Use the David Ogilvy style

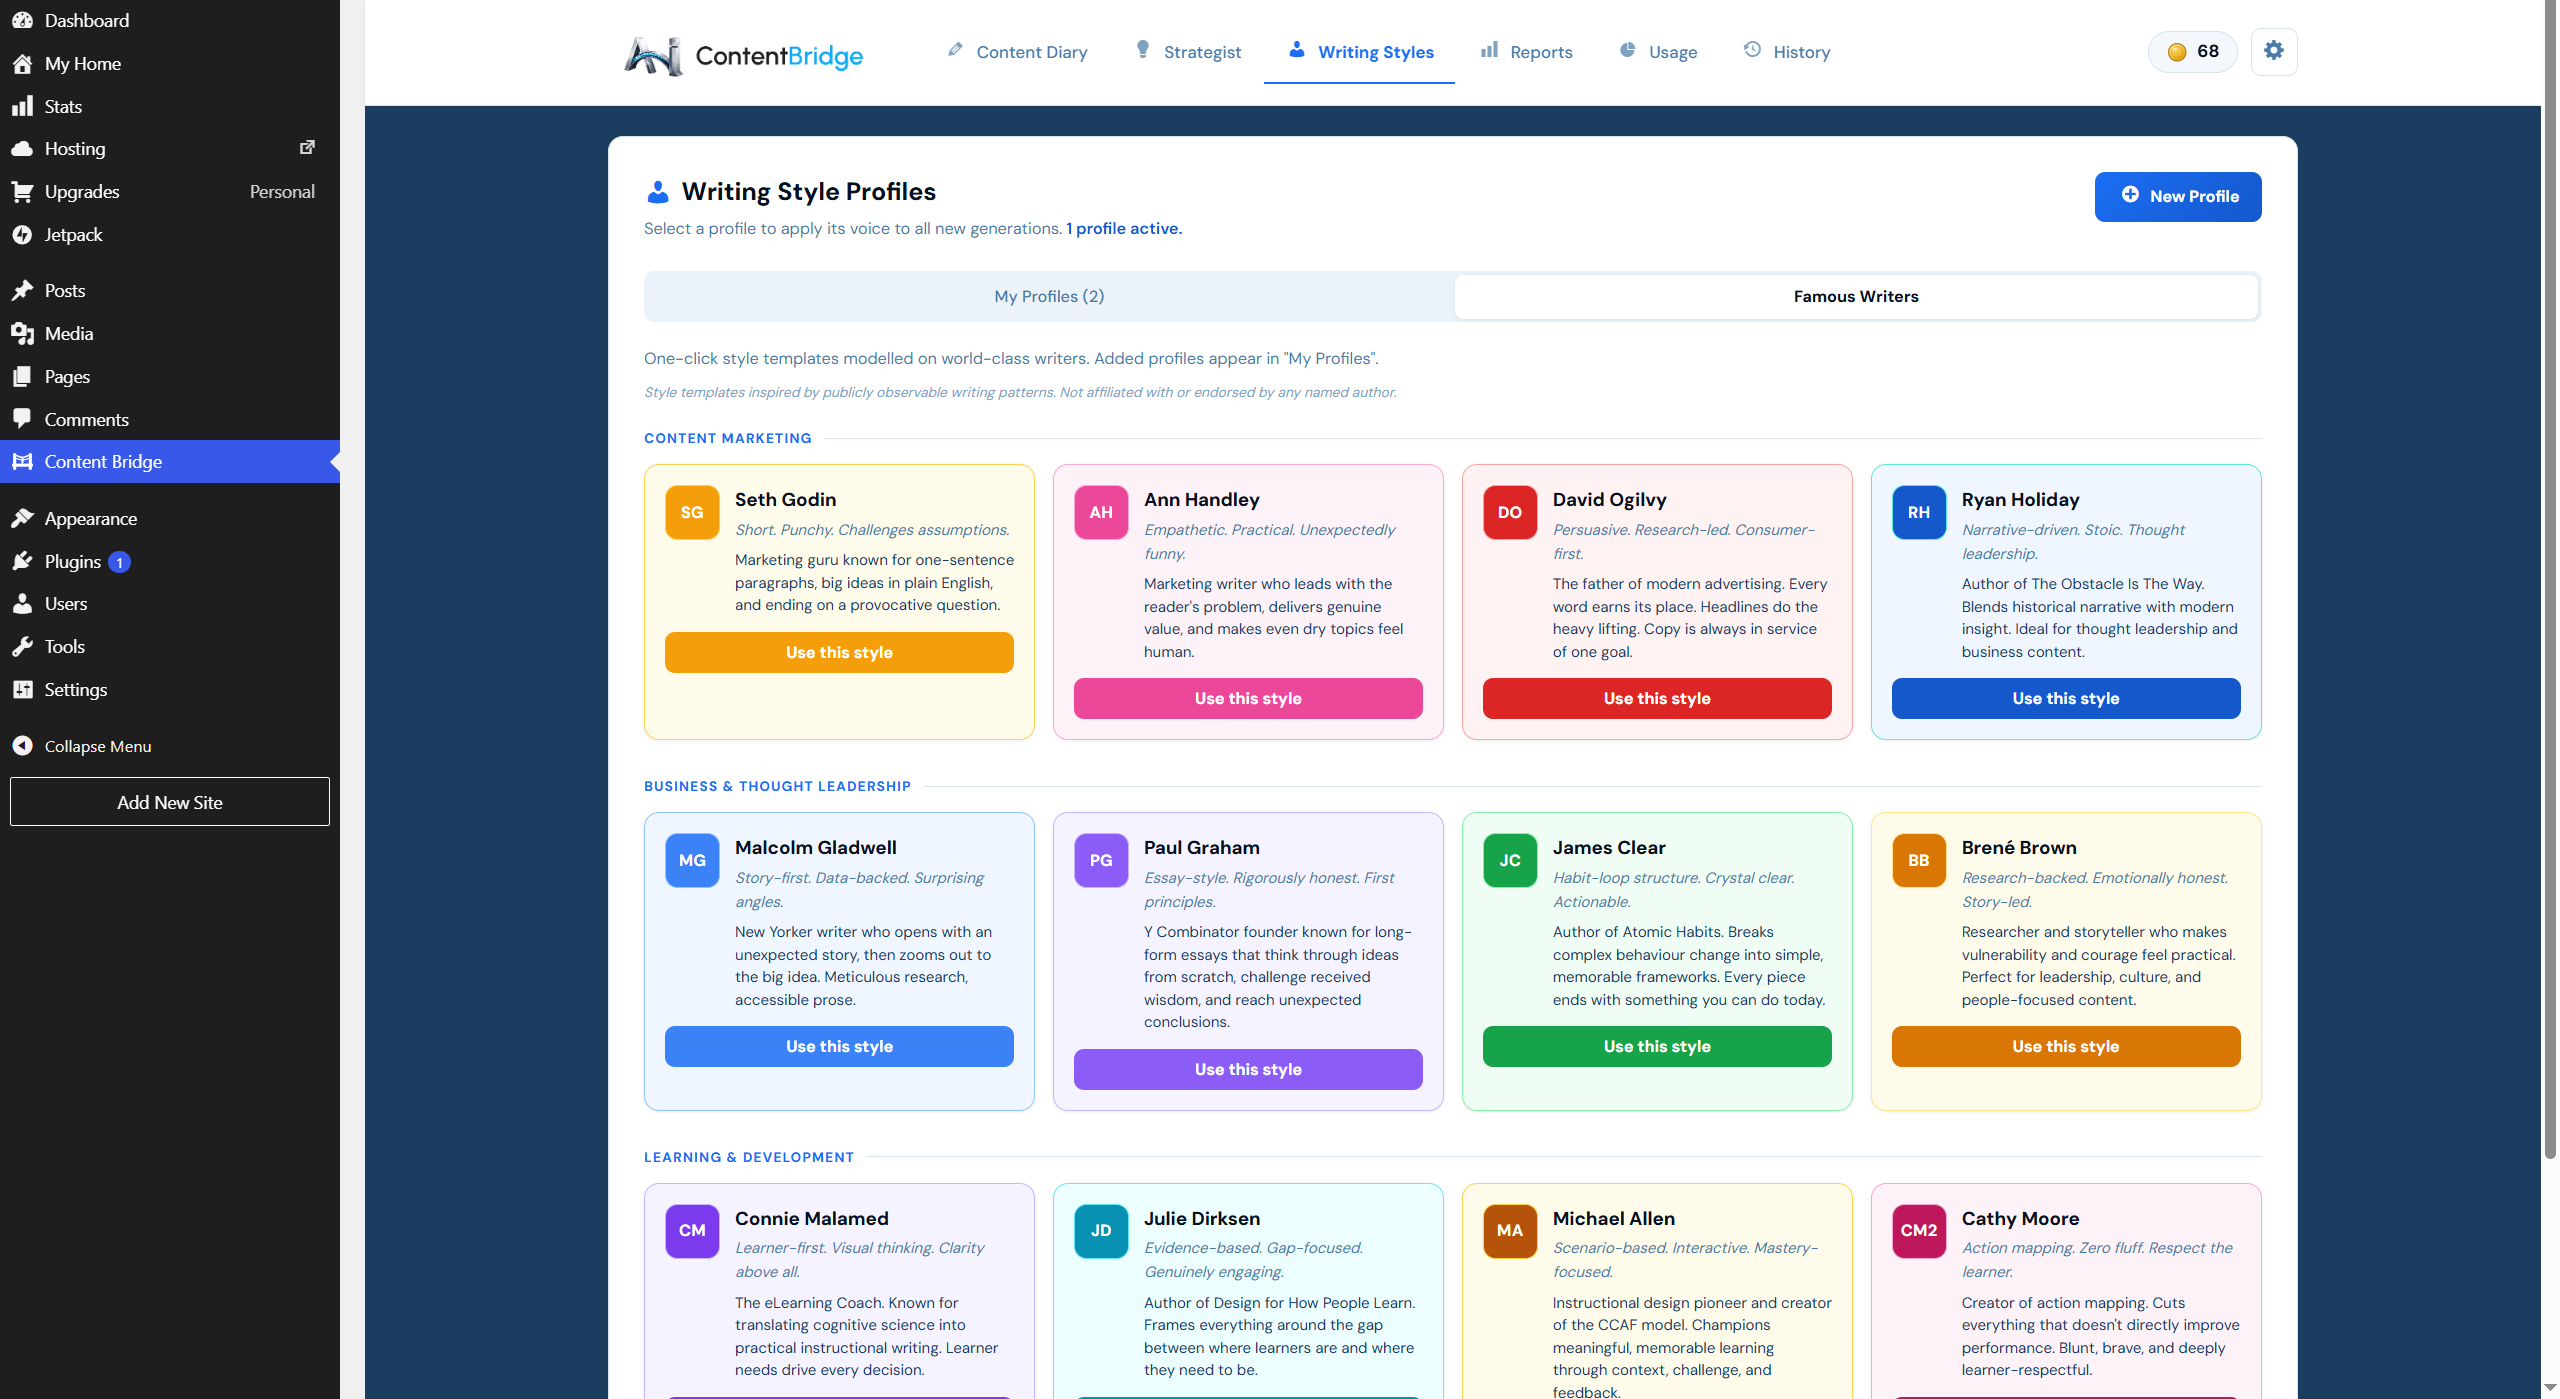point(1657,699)
